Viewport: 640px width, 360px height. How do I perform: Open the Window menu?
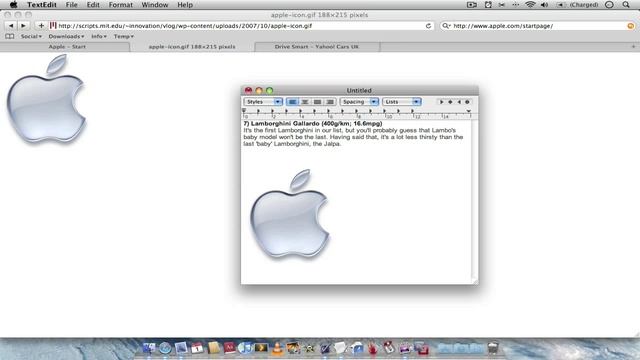tap(155, 5)
